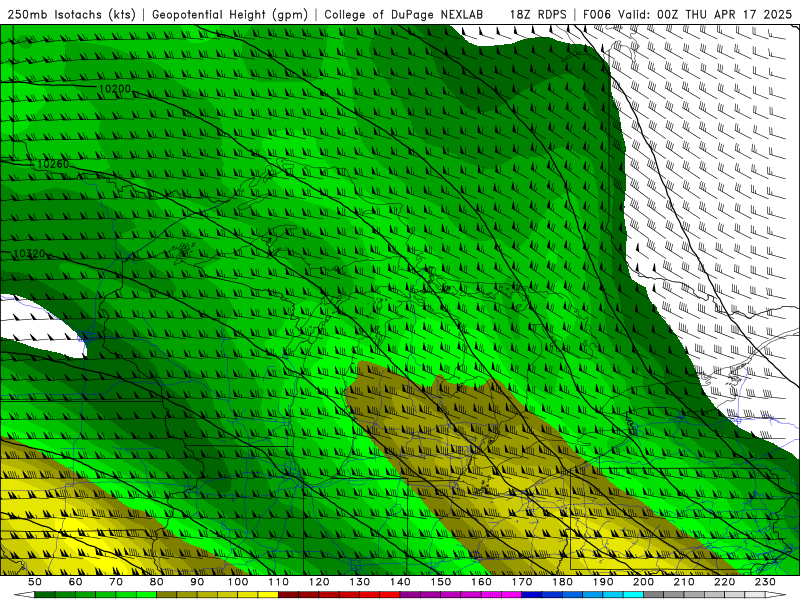The height and width of the screenshot is (600, 800).
Task: Click the 130 value on the color scale
Action: click(359, 582)
